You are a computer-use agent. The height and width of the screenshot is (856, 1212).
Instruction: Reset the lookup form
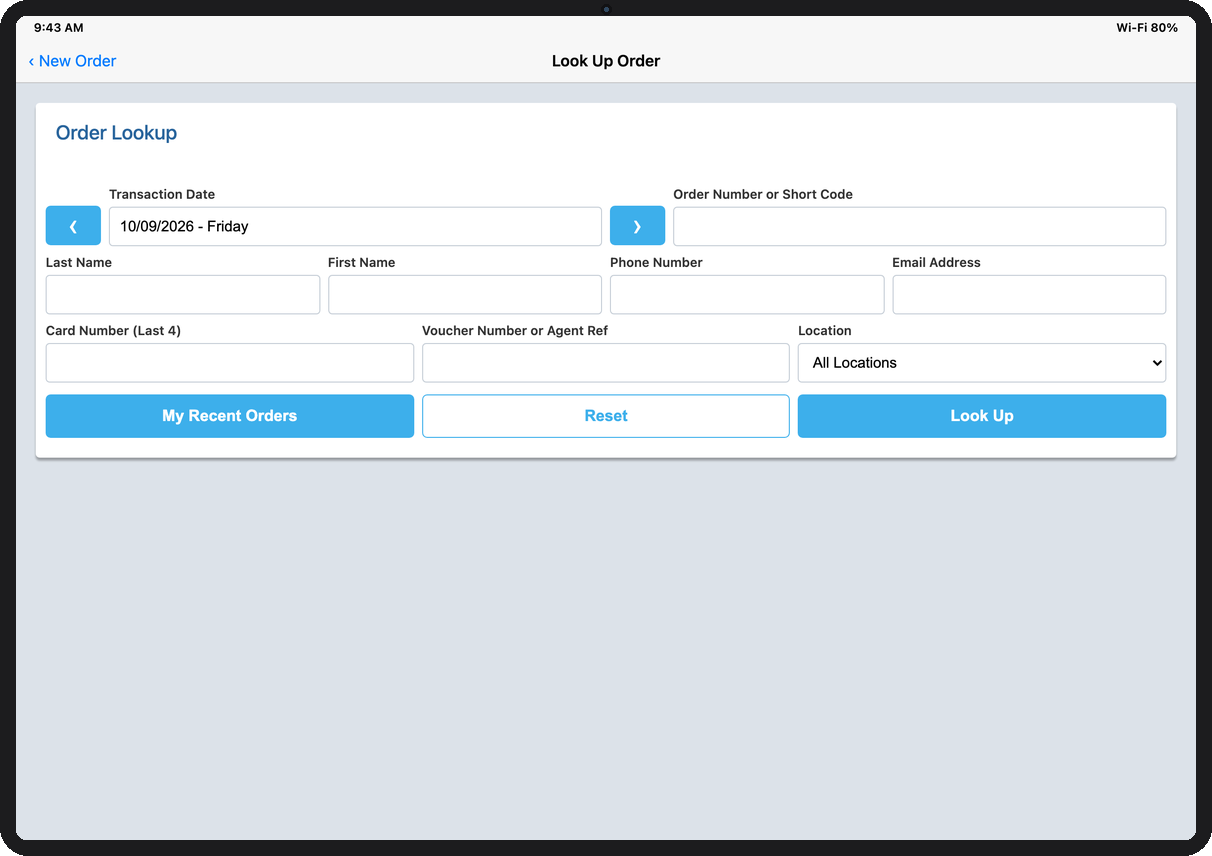[x=606, y=416]
